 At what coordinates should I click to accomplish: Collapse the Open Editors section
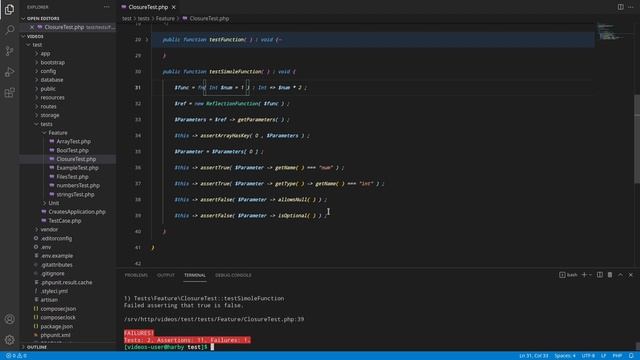[x=43, y=18]
